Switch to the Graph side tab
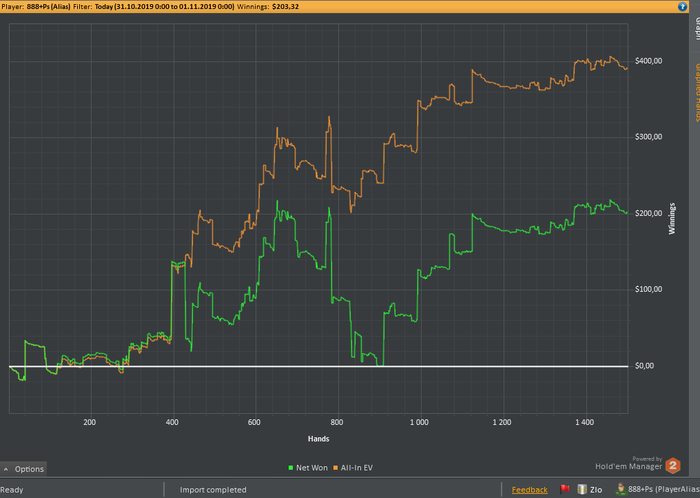This screenshot has width=700, height=498. pyautogui.click(x=696, y=29)
